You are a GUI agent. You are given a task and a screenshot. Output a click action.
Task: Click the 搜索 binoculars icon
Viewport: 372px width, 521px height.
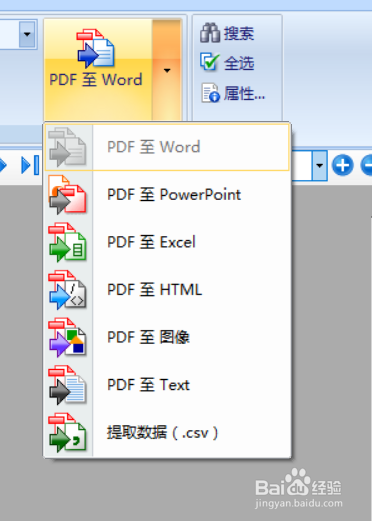click(210, 33)
